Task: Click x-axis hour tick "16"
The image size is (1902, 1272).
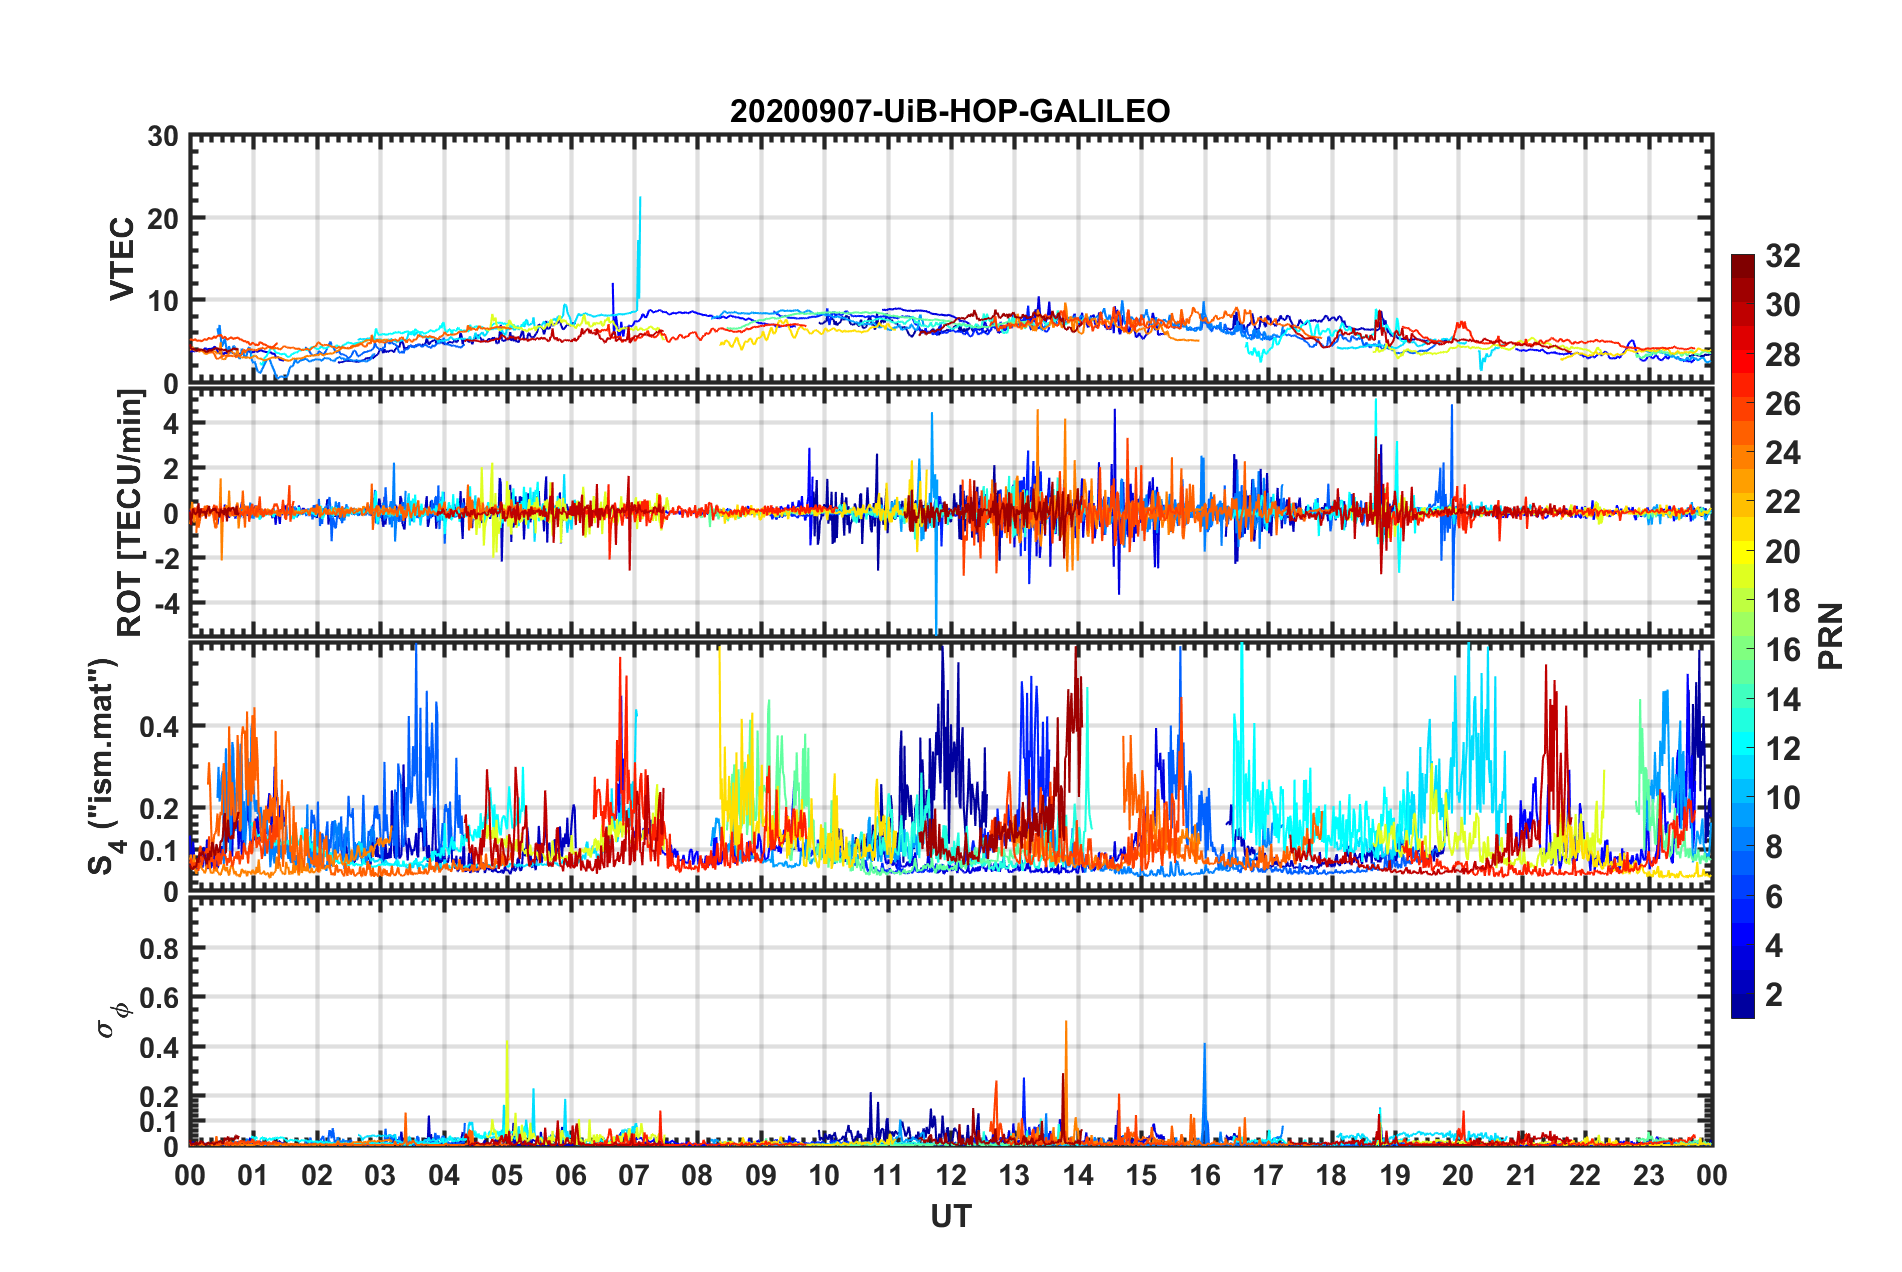Action: [1205, 1175]
